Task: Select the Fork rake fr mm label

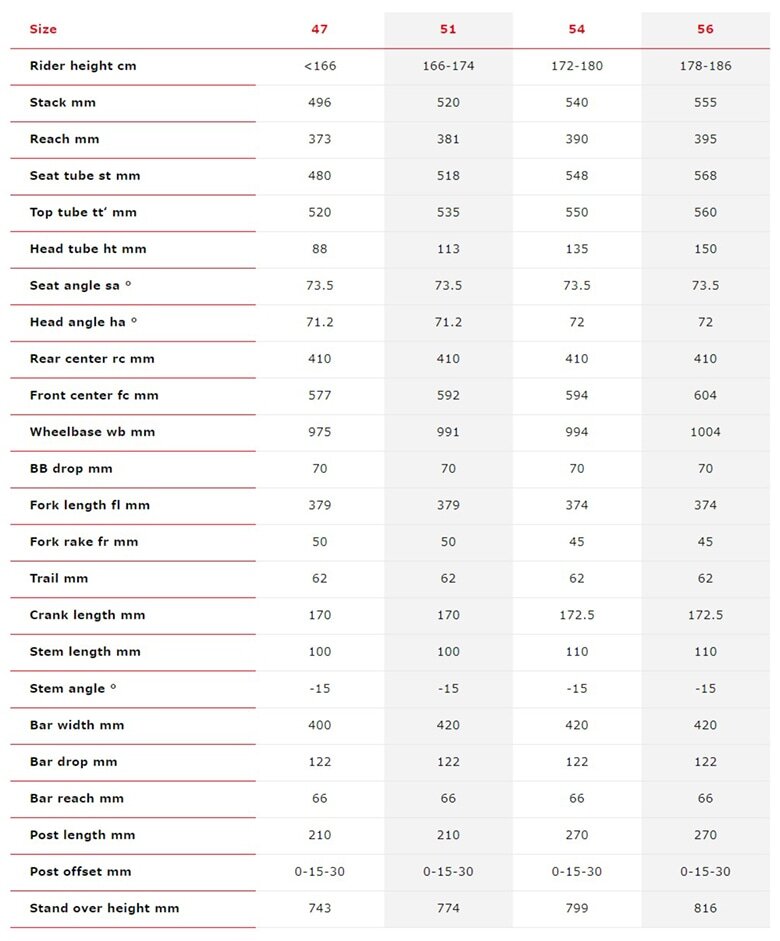Action: 84,542
